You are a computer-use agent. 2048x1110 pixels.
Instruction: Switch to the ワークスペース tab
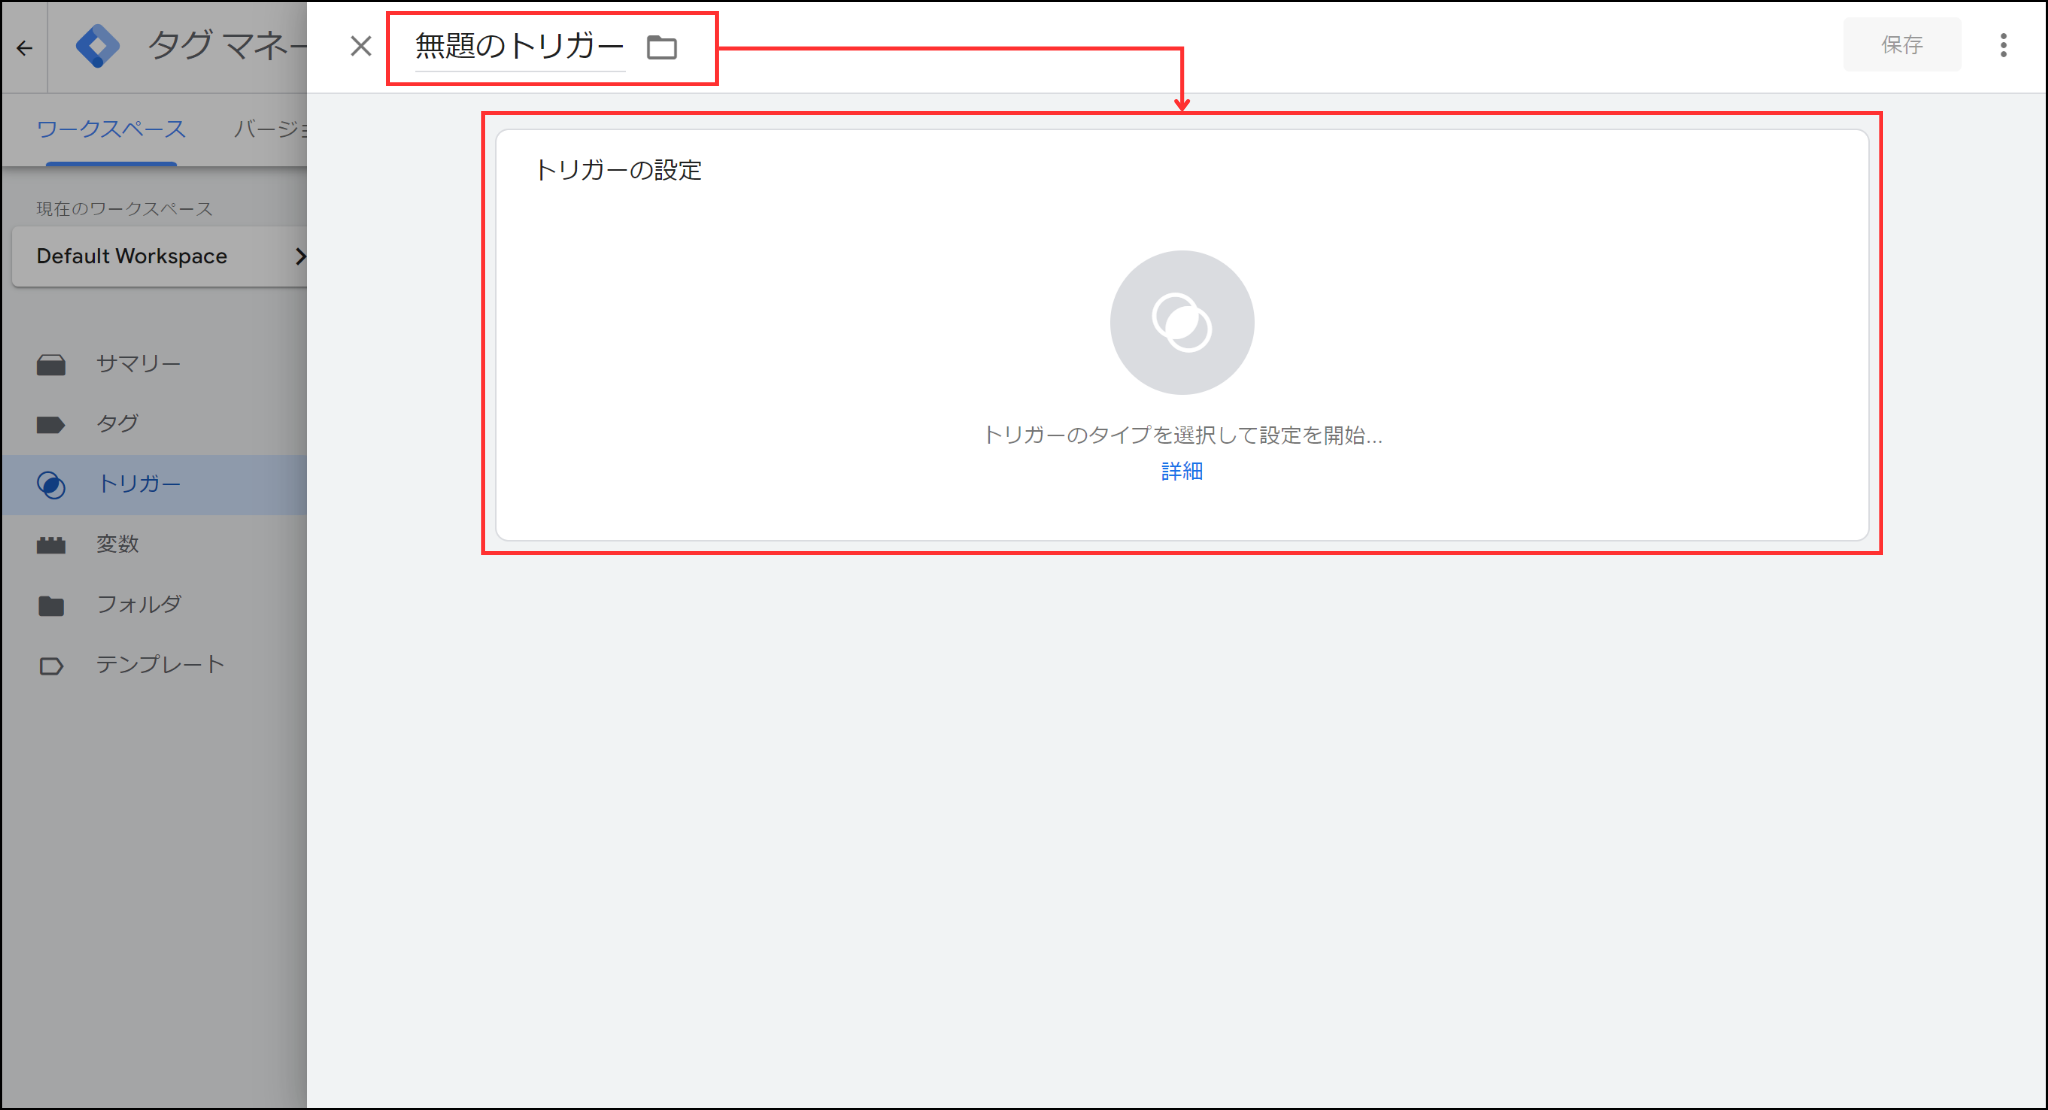click(x=111, y=129)
